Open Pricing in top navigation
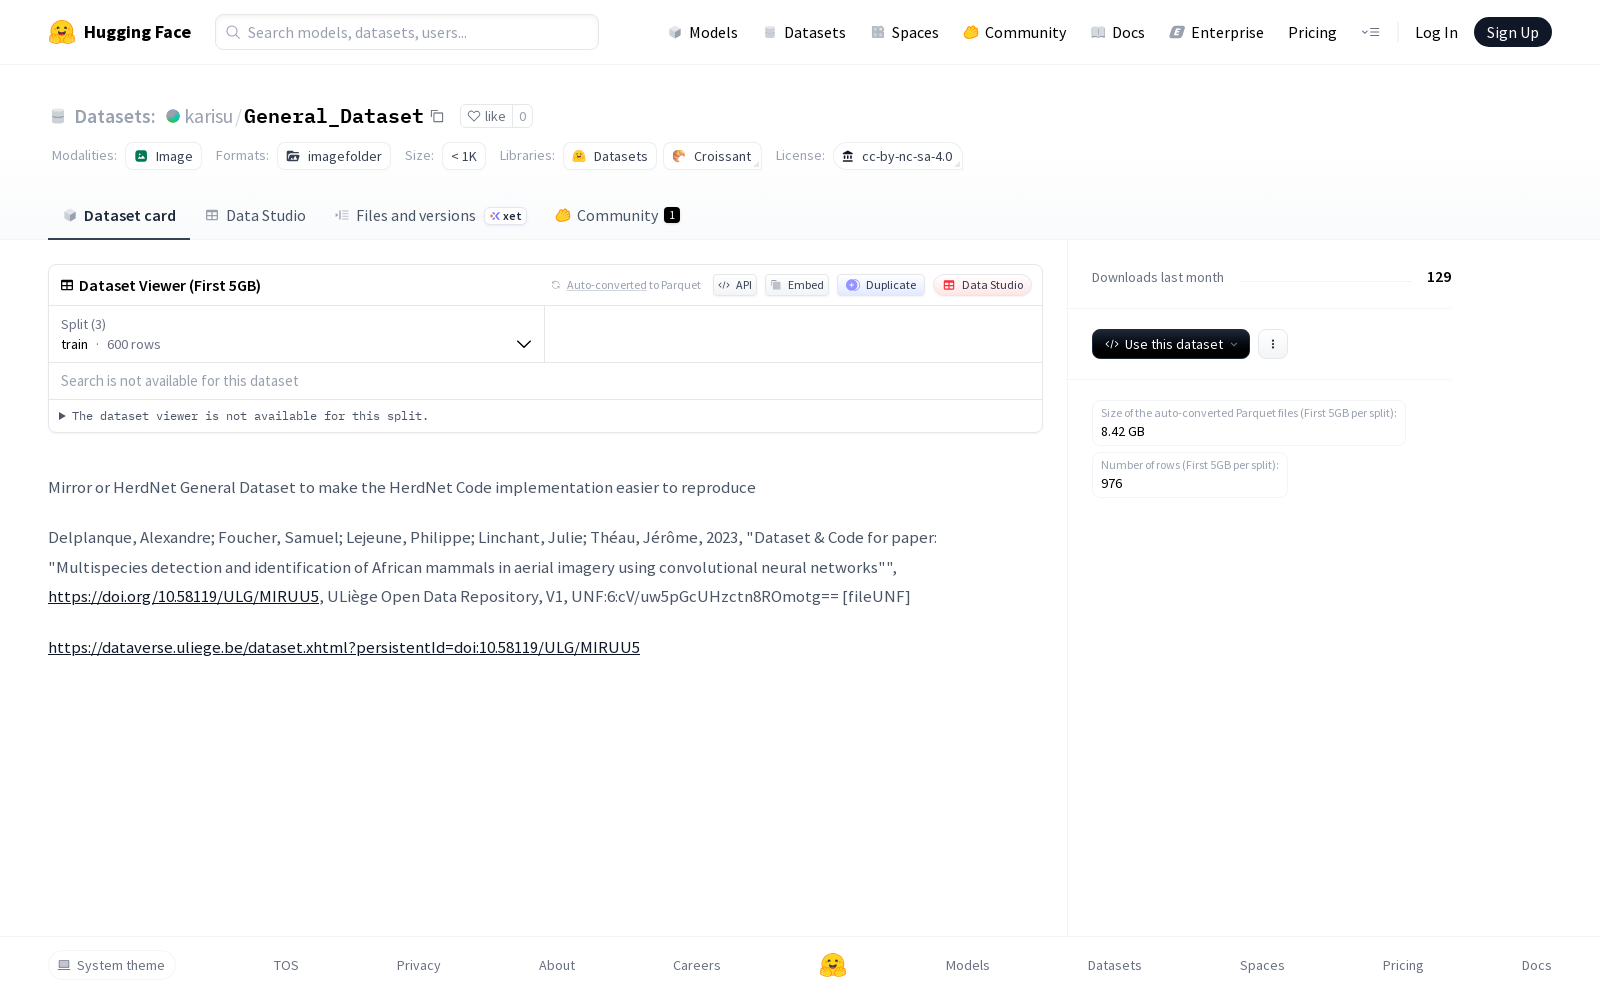1600x1000 pixels. [1312, 32]
